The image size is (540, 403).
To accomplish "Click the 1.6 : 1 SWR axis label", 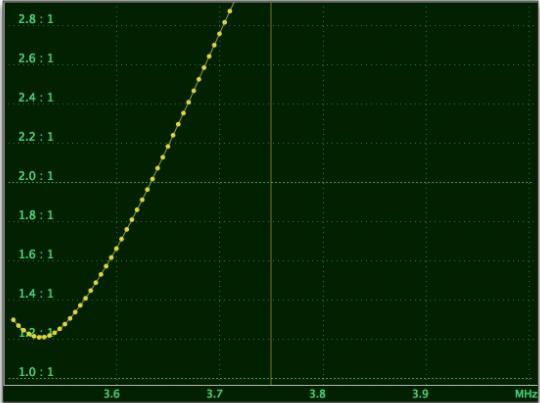I will (36, 254).
